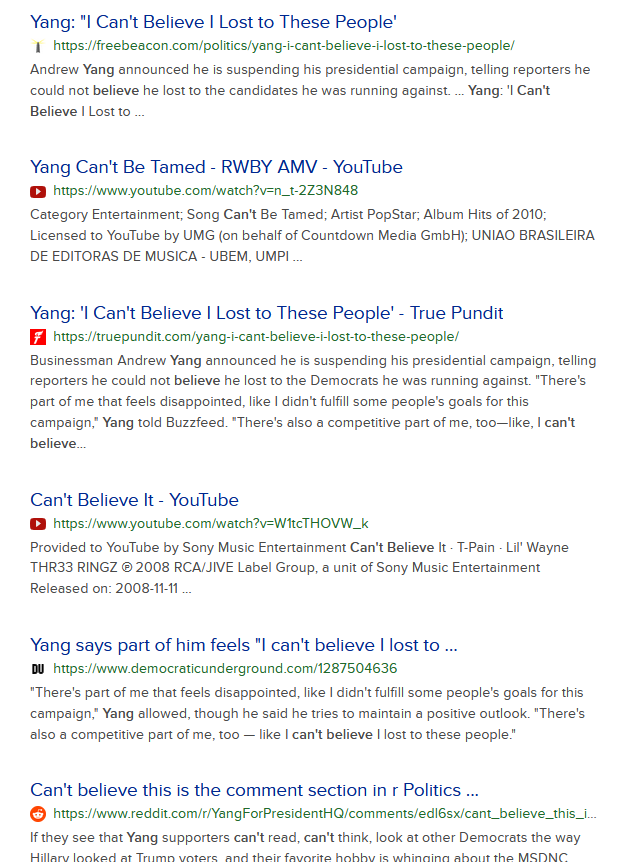Click the Reddit favicon icon
This screenshot has height=862, width=623.
pos(37,814)
